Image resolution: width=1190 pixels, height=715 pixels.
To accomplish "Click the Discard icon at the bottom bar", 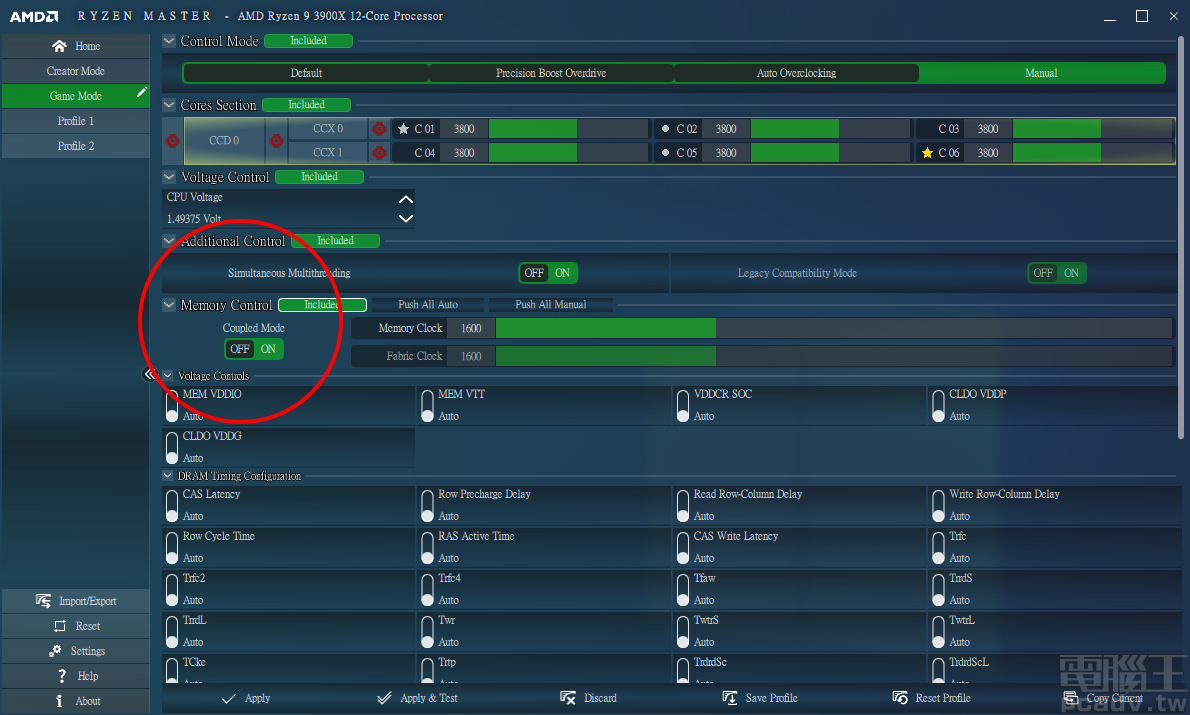I will pyautogui.click(x=566, y=697).
